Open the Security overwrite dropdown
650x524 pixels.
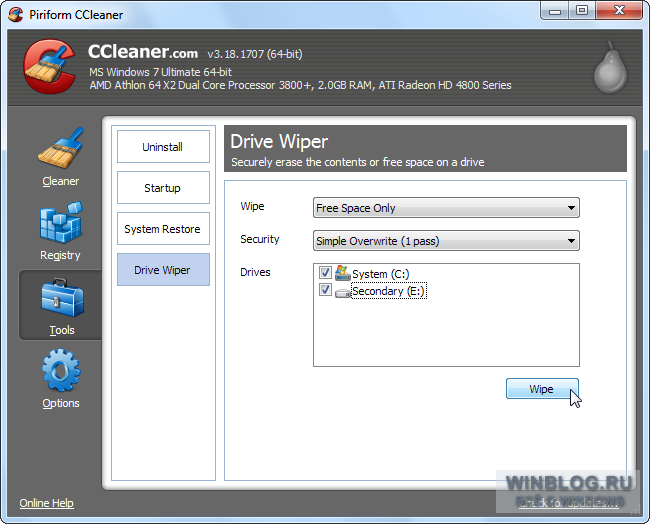(446, 241)
